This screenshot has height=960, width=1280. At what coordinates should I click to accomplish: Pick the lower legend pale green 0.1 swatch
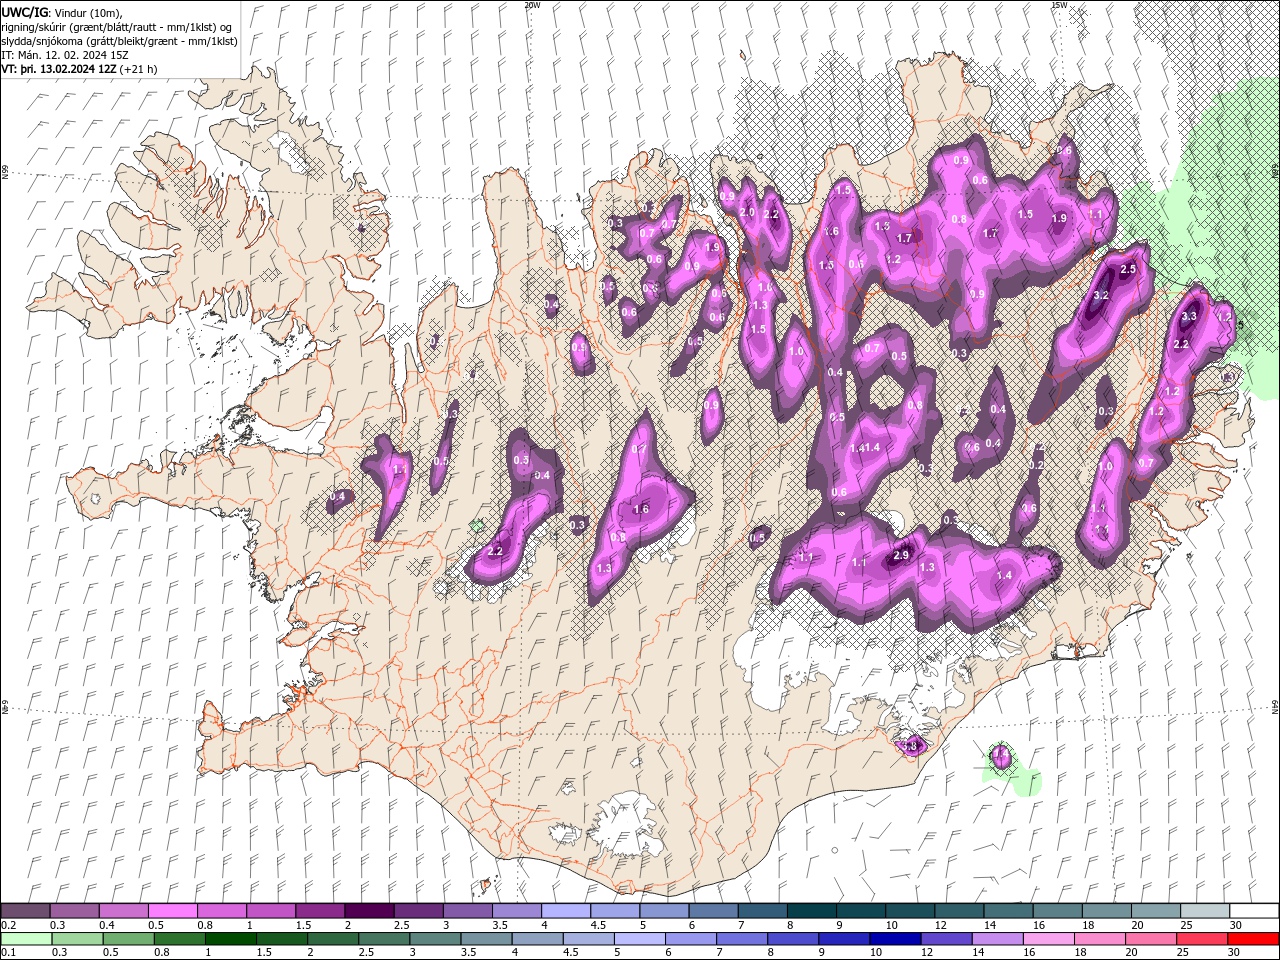click(27, 939)
